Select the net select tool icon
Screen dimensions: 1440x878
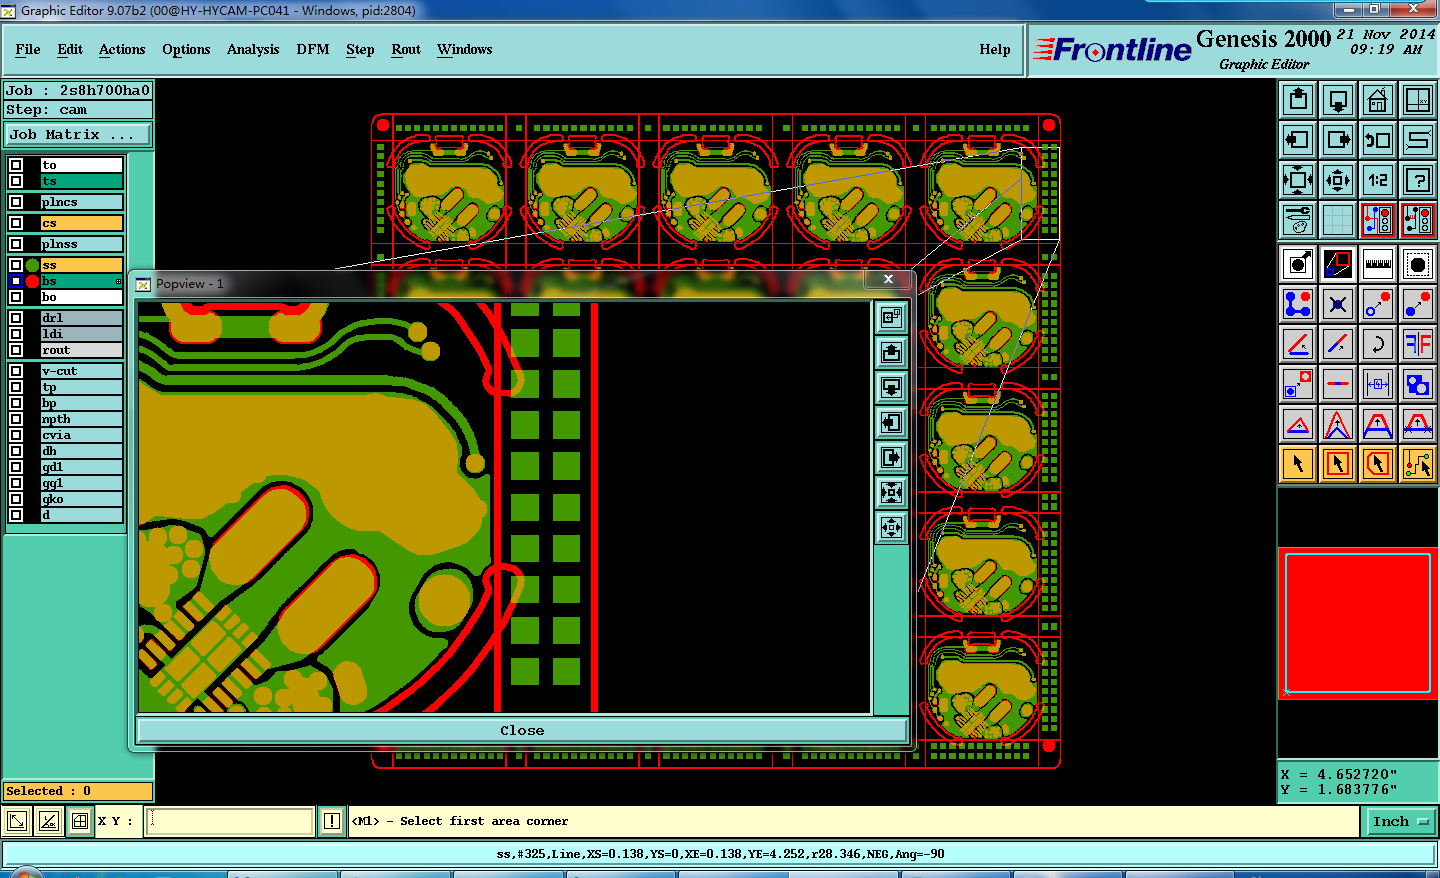point(1418,464)
